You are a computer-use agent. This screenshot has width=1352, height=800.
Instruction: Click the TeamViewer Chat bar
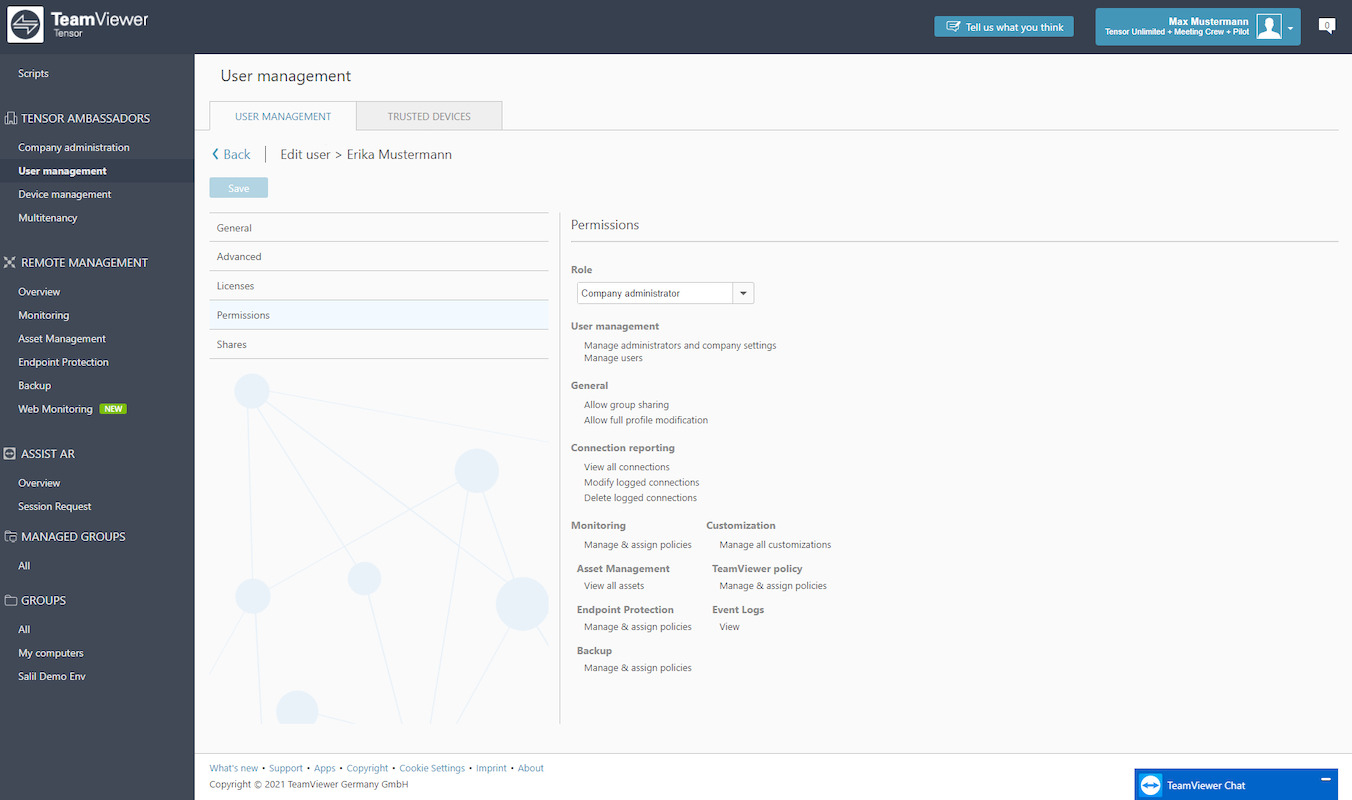coord(1236,785)
